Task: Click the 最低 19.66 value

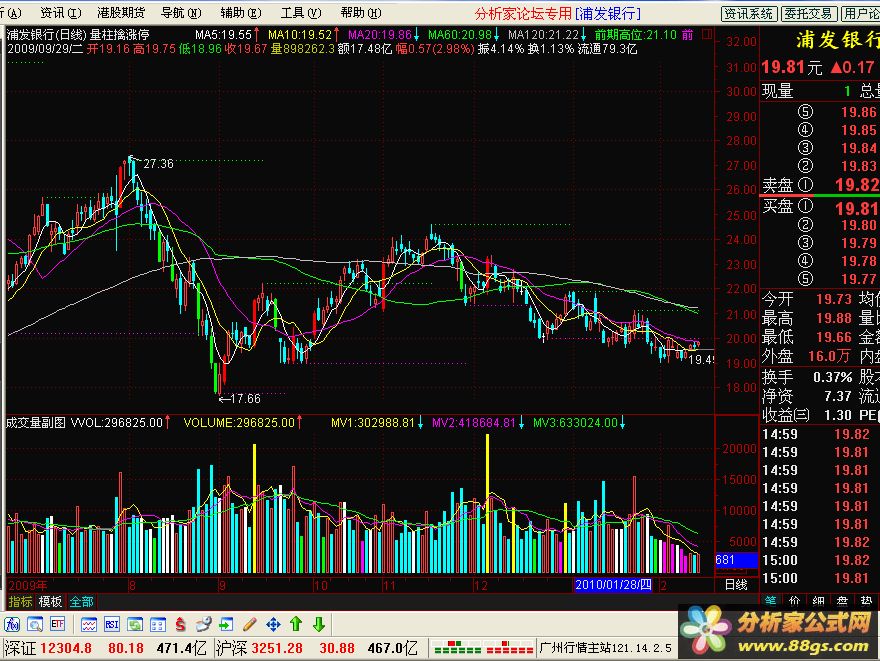Action: 833,337
